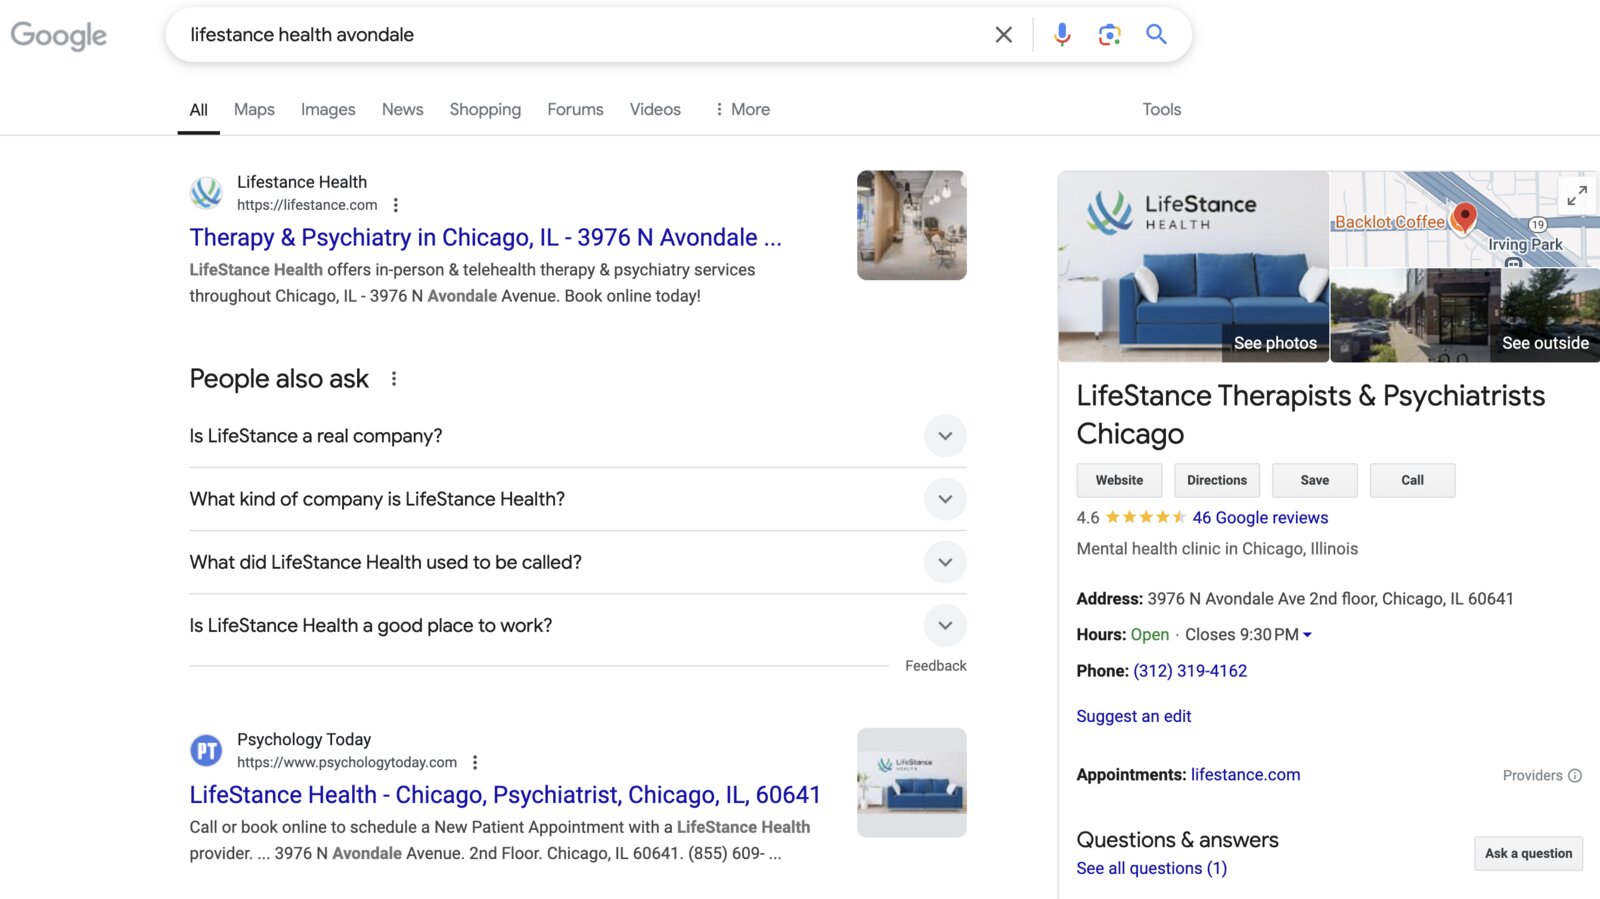Switch to the Images tab
This screenshot has width=1600, height=899.
(328, 110)
